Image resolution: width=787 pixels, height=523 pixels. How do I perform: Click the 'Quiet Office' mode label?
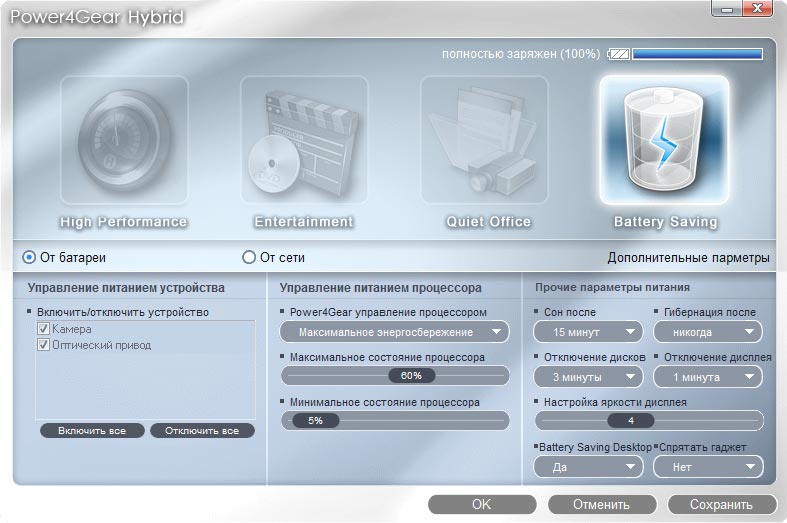[488, 221]
